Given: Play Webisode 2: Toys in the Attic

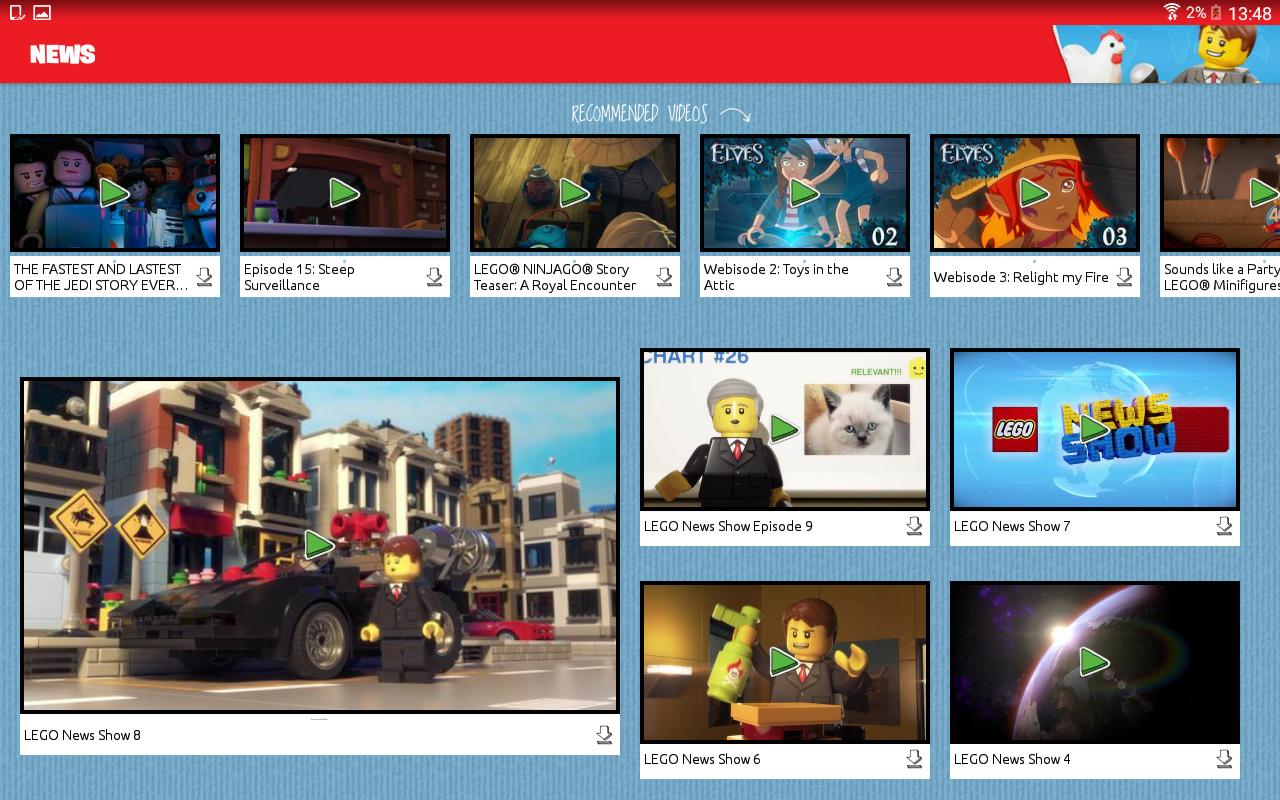Looking at the screenshot, I should [x=804, y=192].
